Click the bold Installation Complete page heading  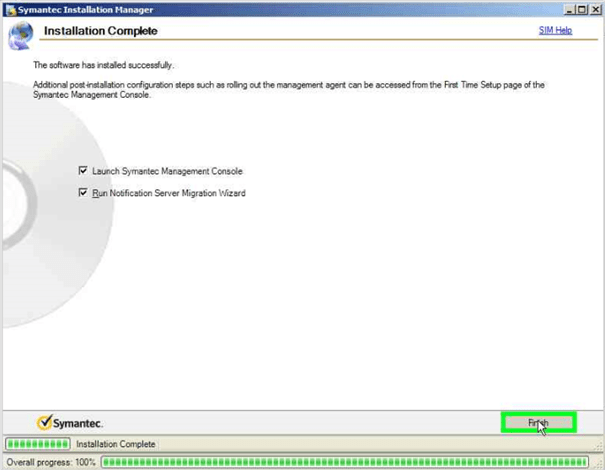[x=100, y=31]
